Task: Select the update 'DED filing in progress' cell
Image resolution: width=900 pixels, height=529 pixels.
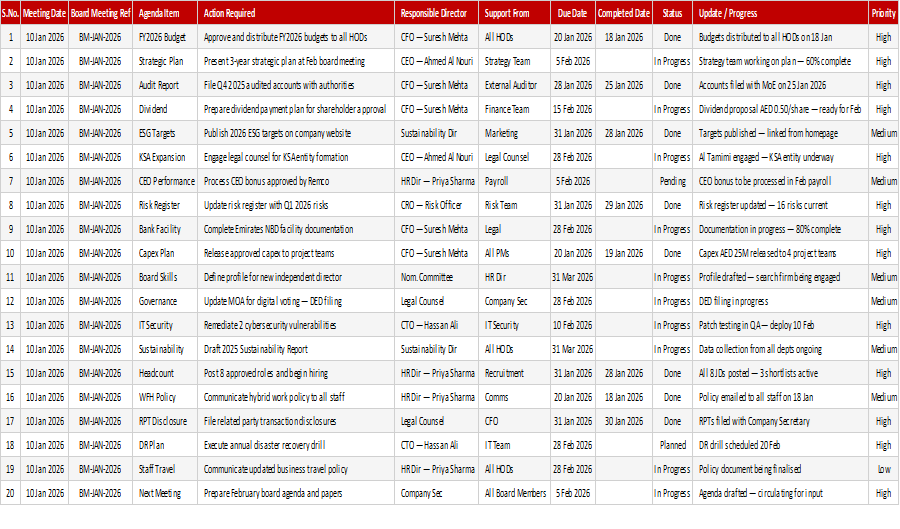Action: (780, 301)
